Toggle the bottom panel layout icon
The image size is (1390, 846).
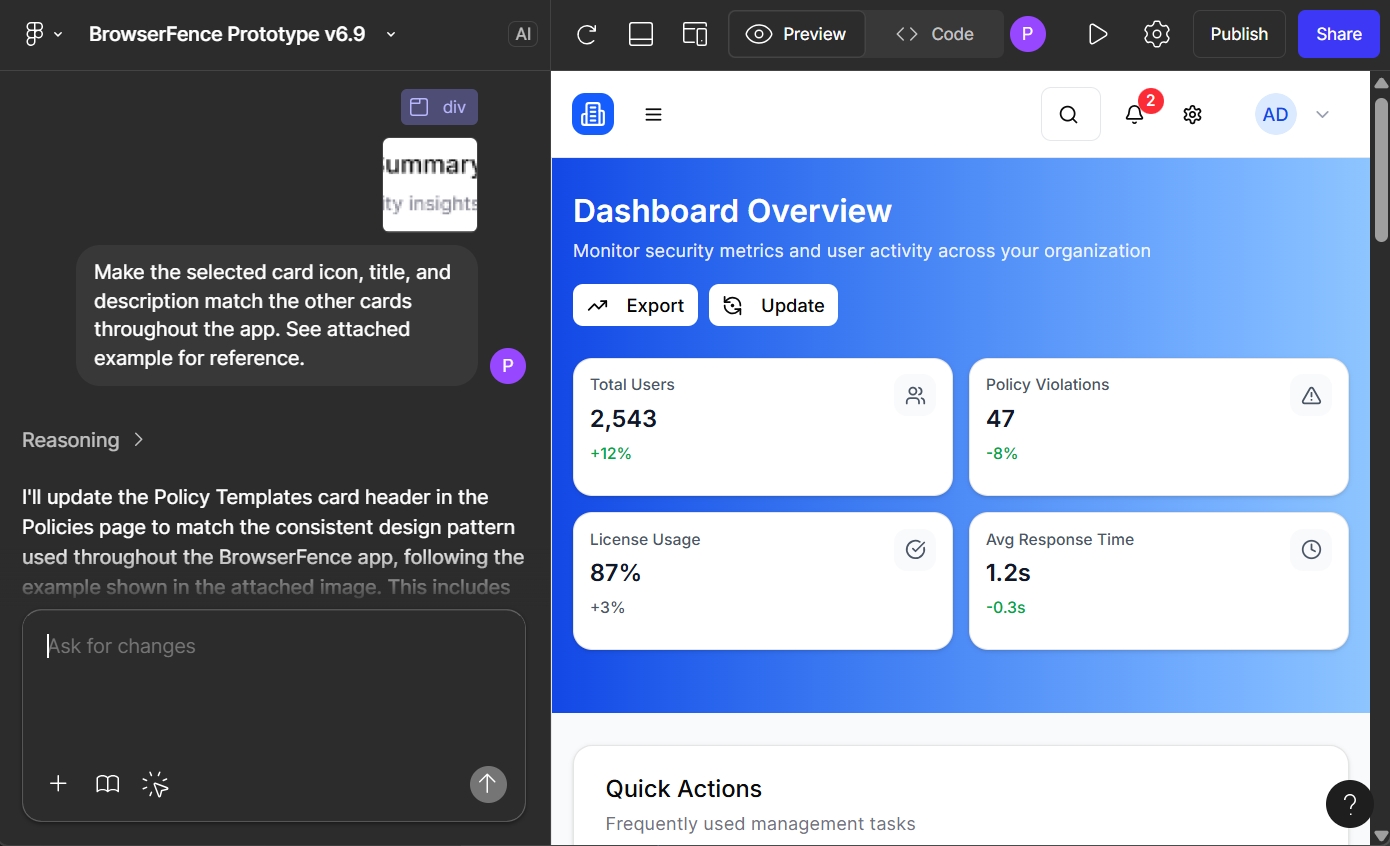click(641, 35)
